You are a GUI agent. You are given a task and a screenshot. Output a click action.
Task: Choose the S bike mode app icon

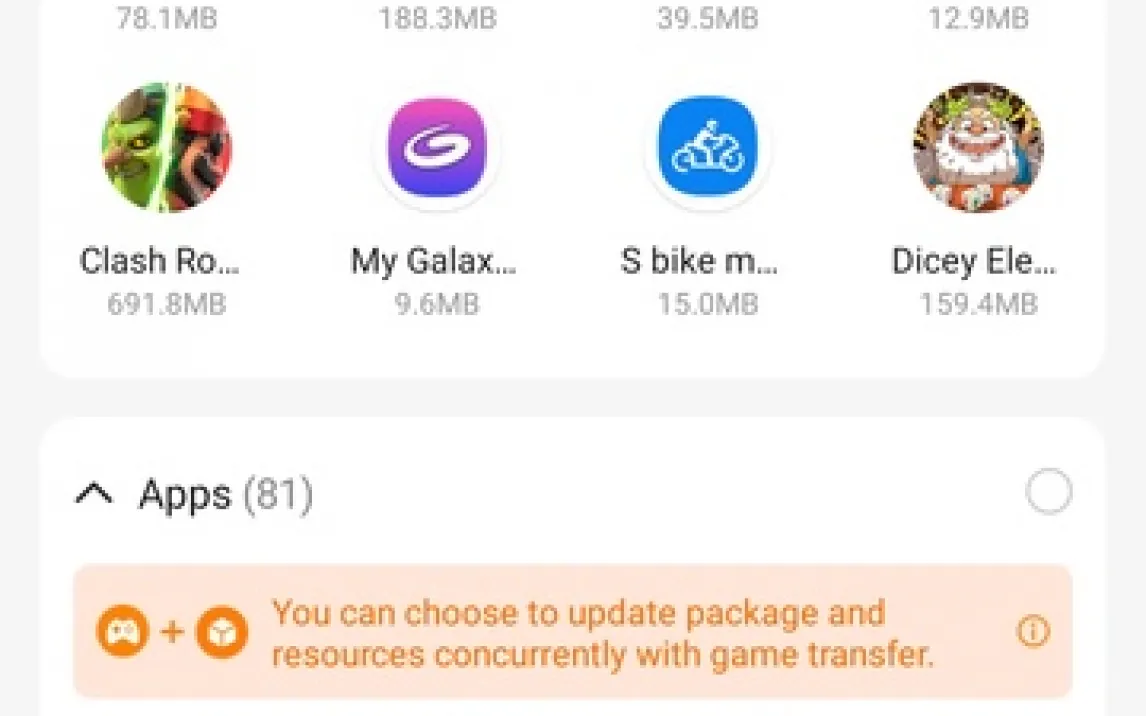[x=707, y=147]
